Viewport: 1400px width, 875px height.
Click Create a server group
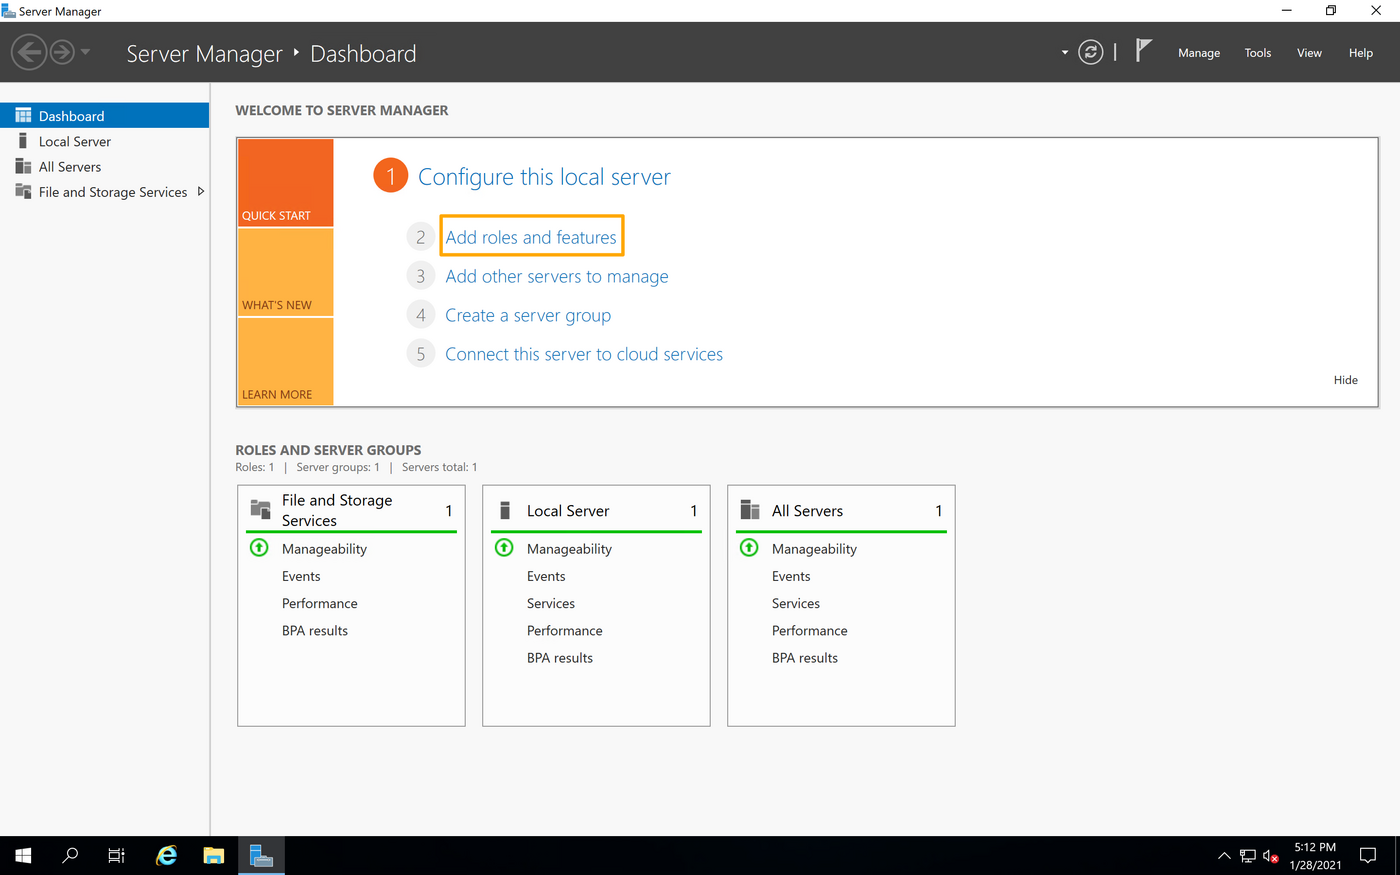pos(528,314)
